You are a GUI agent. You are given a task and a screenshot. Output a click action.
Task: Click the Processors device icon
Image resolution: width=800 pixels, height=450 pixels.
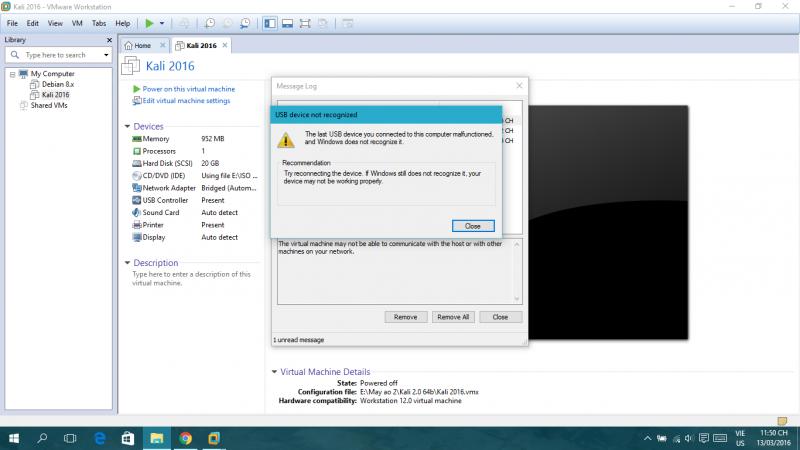[137, 151]
